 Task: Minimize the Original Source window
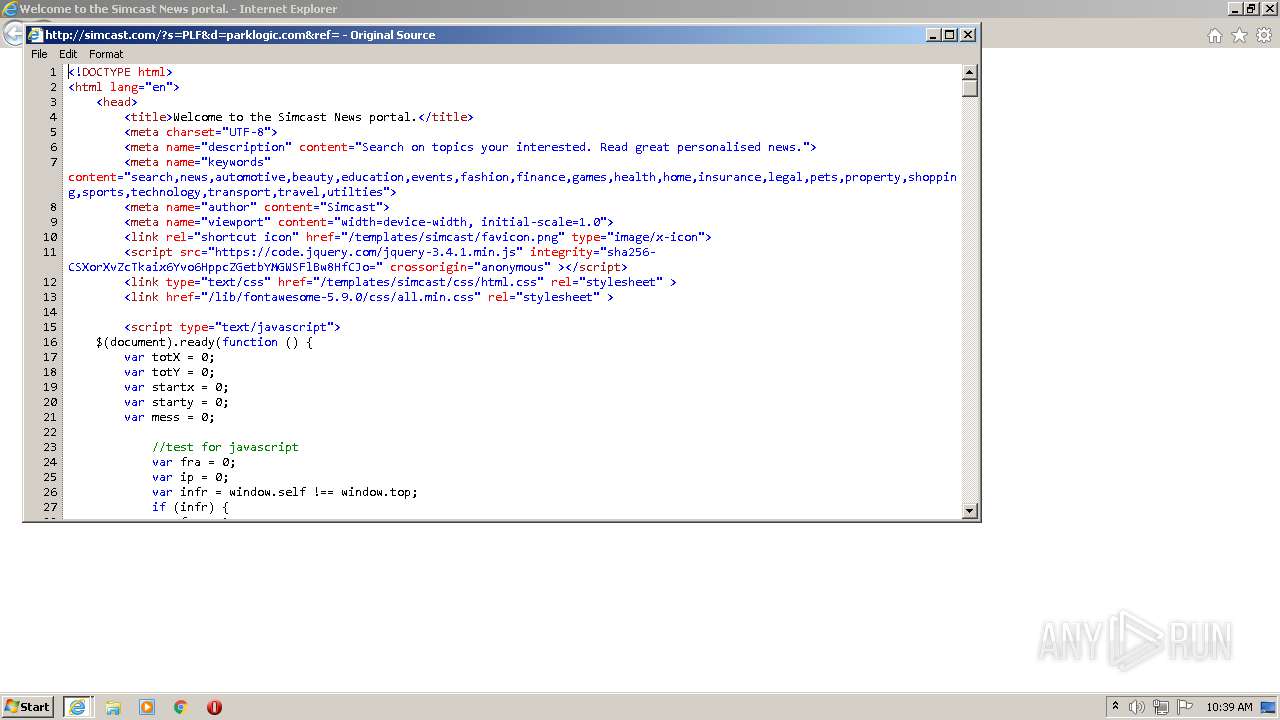(x=933, y=34)
